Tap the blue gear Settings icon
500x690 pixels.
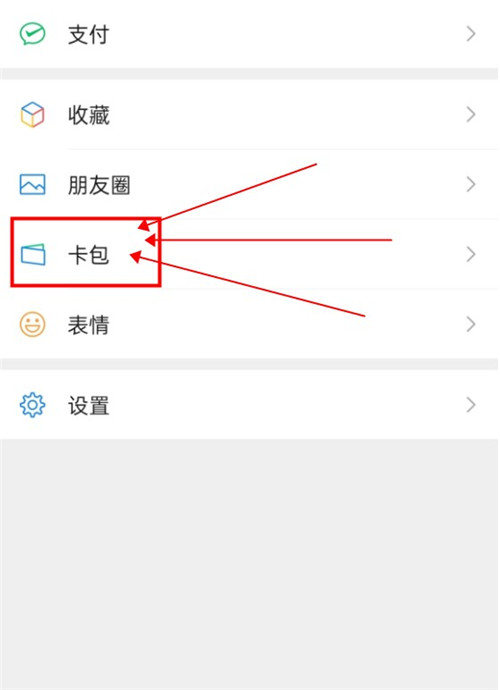pyautogui.click(x=32, y=405)
